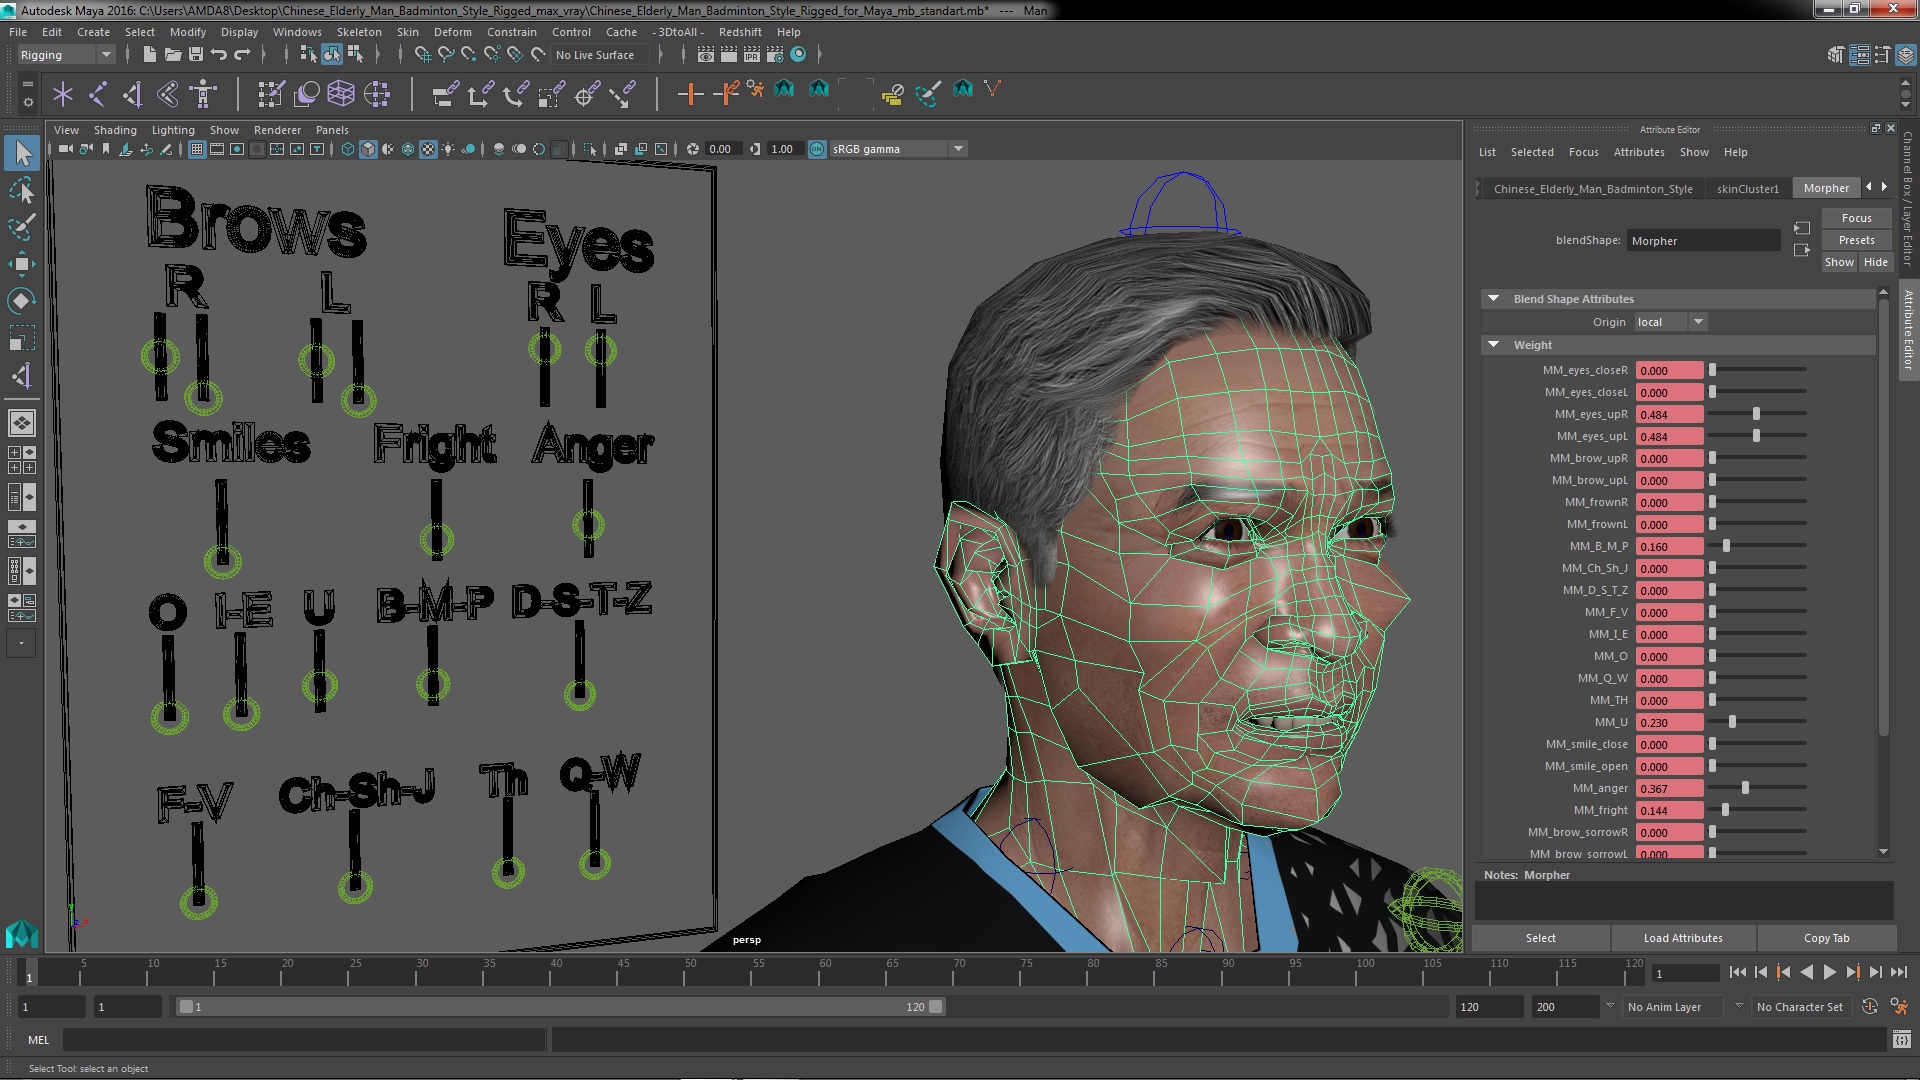Open the sRGB gamma view transform dropdown

[x=898, y=150]
